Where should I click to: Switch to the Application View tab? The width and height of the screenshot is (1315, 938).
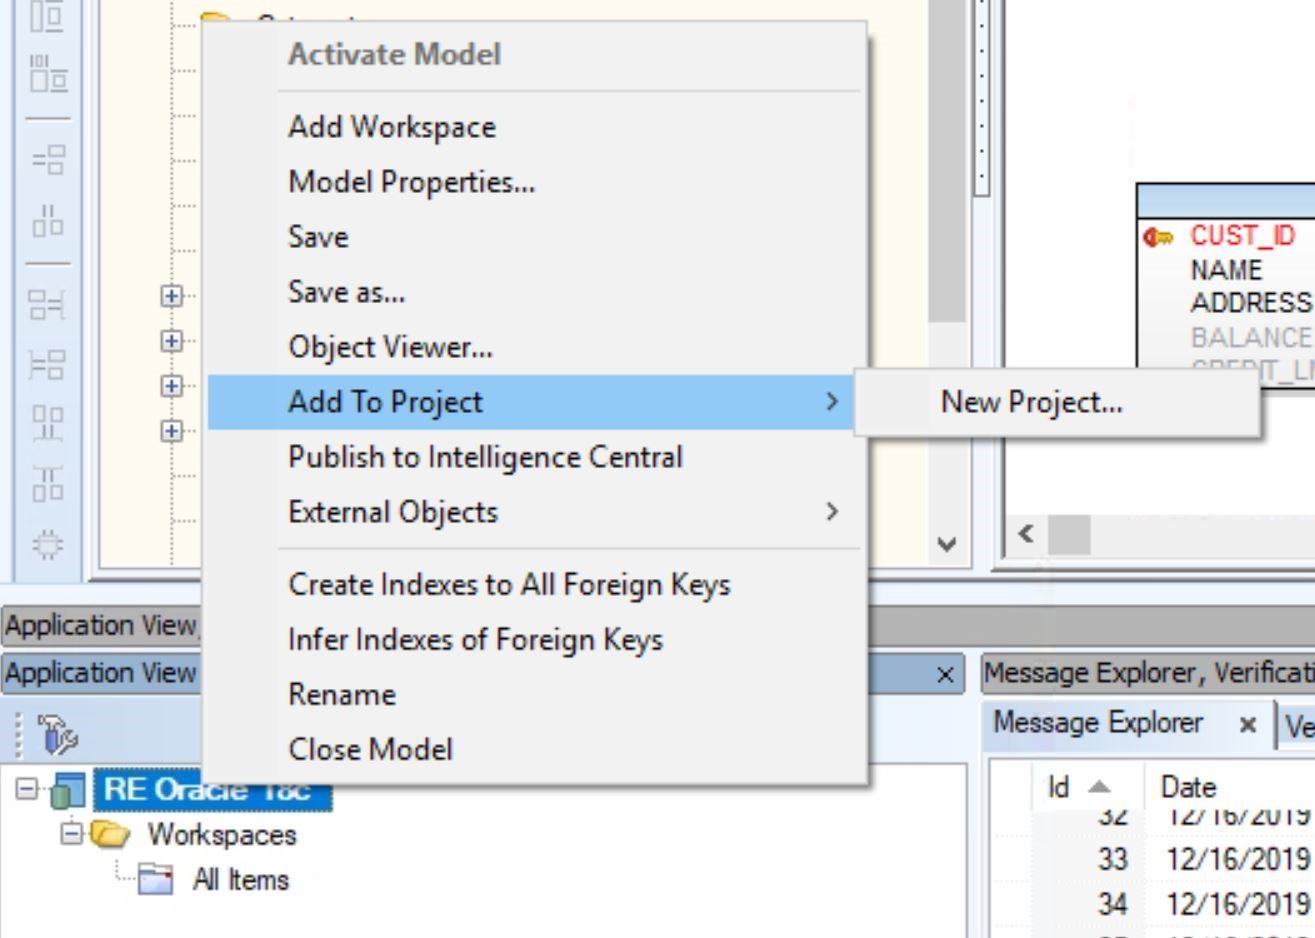click(101, 674)
